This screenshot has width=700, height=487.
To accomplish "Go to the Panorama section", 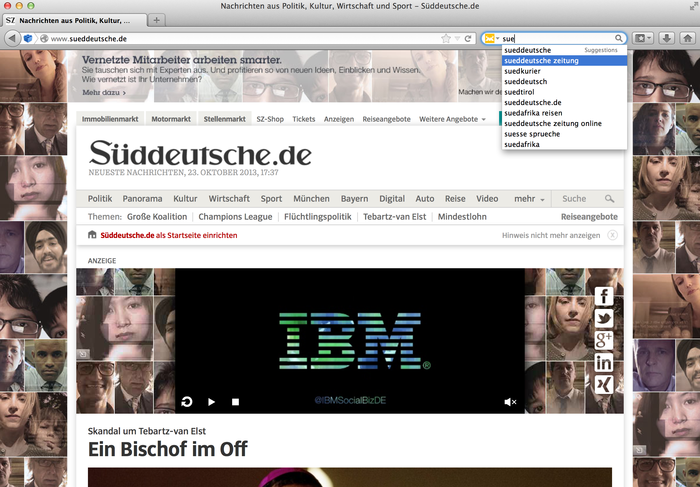I will pyautogui.click(x=142, y=199).
